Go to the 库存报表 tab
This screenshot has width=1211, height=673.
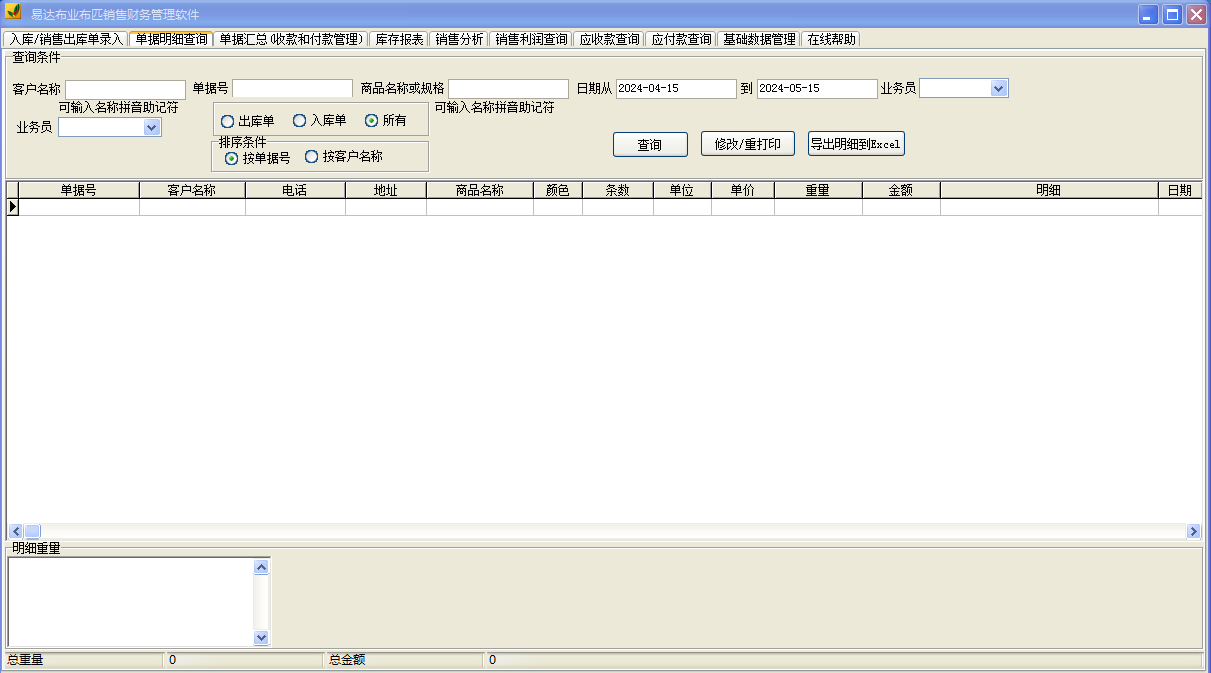pos(399,39)
